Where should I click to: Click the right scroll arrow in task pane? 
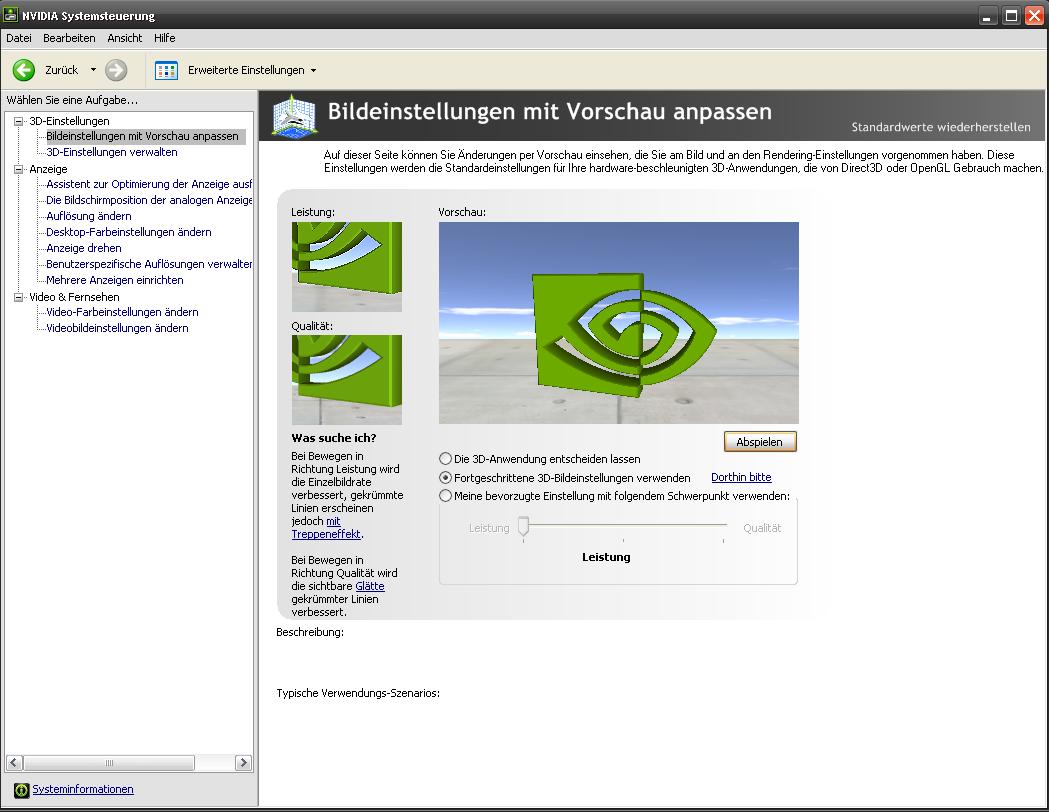[x=244, y=763]
